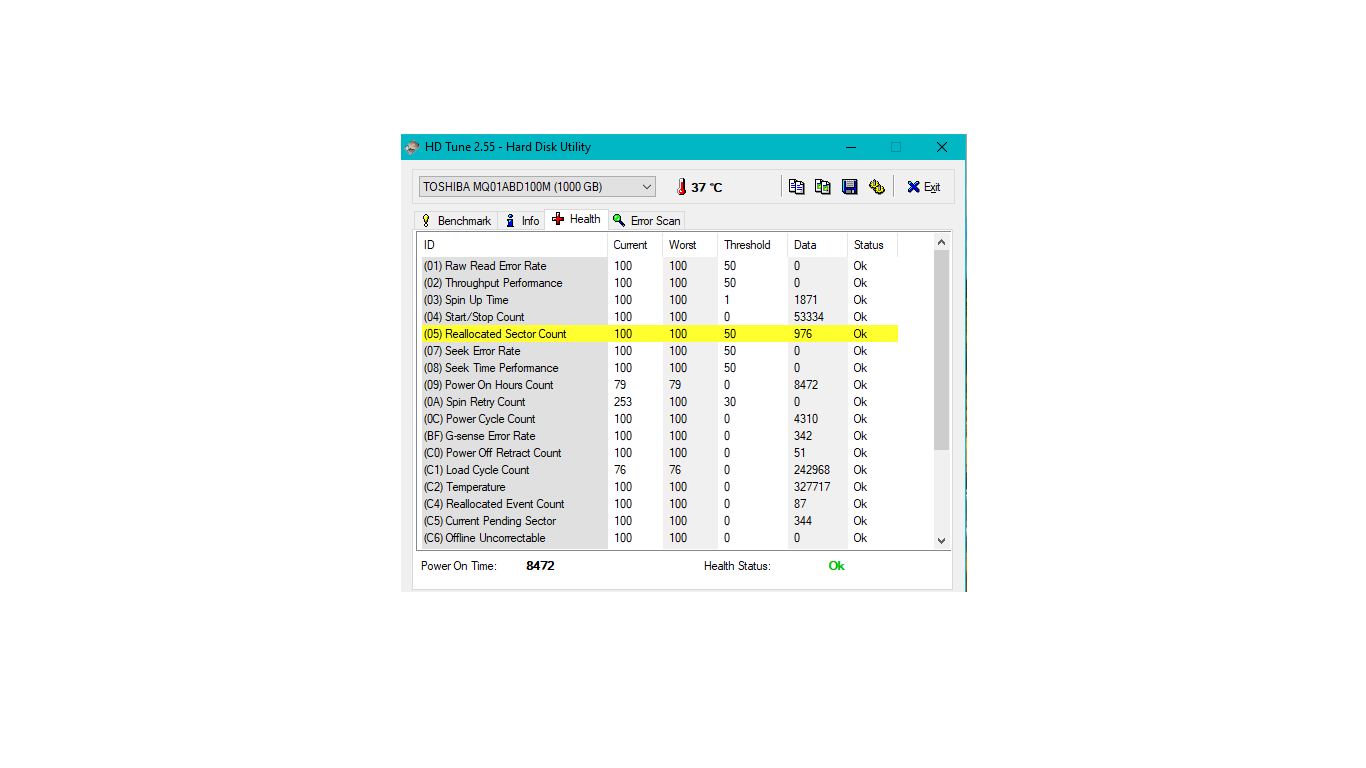Select the Raw Read Error Rate row
1366x768 pixels.
[x=658, y=266]
